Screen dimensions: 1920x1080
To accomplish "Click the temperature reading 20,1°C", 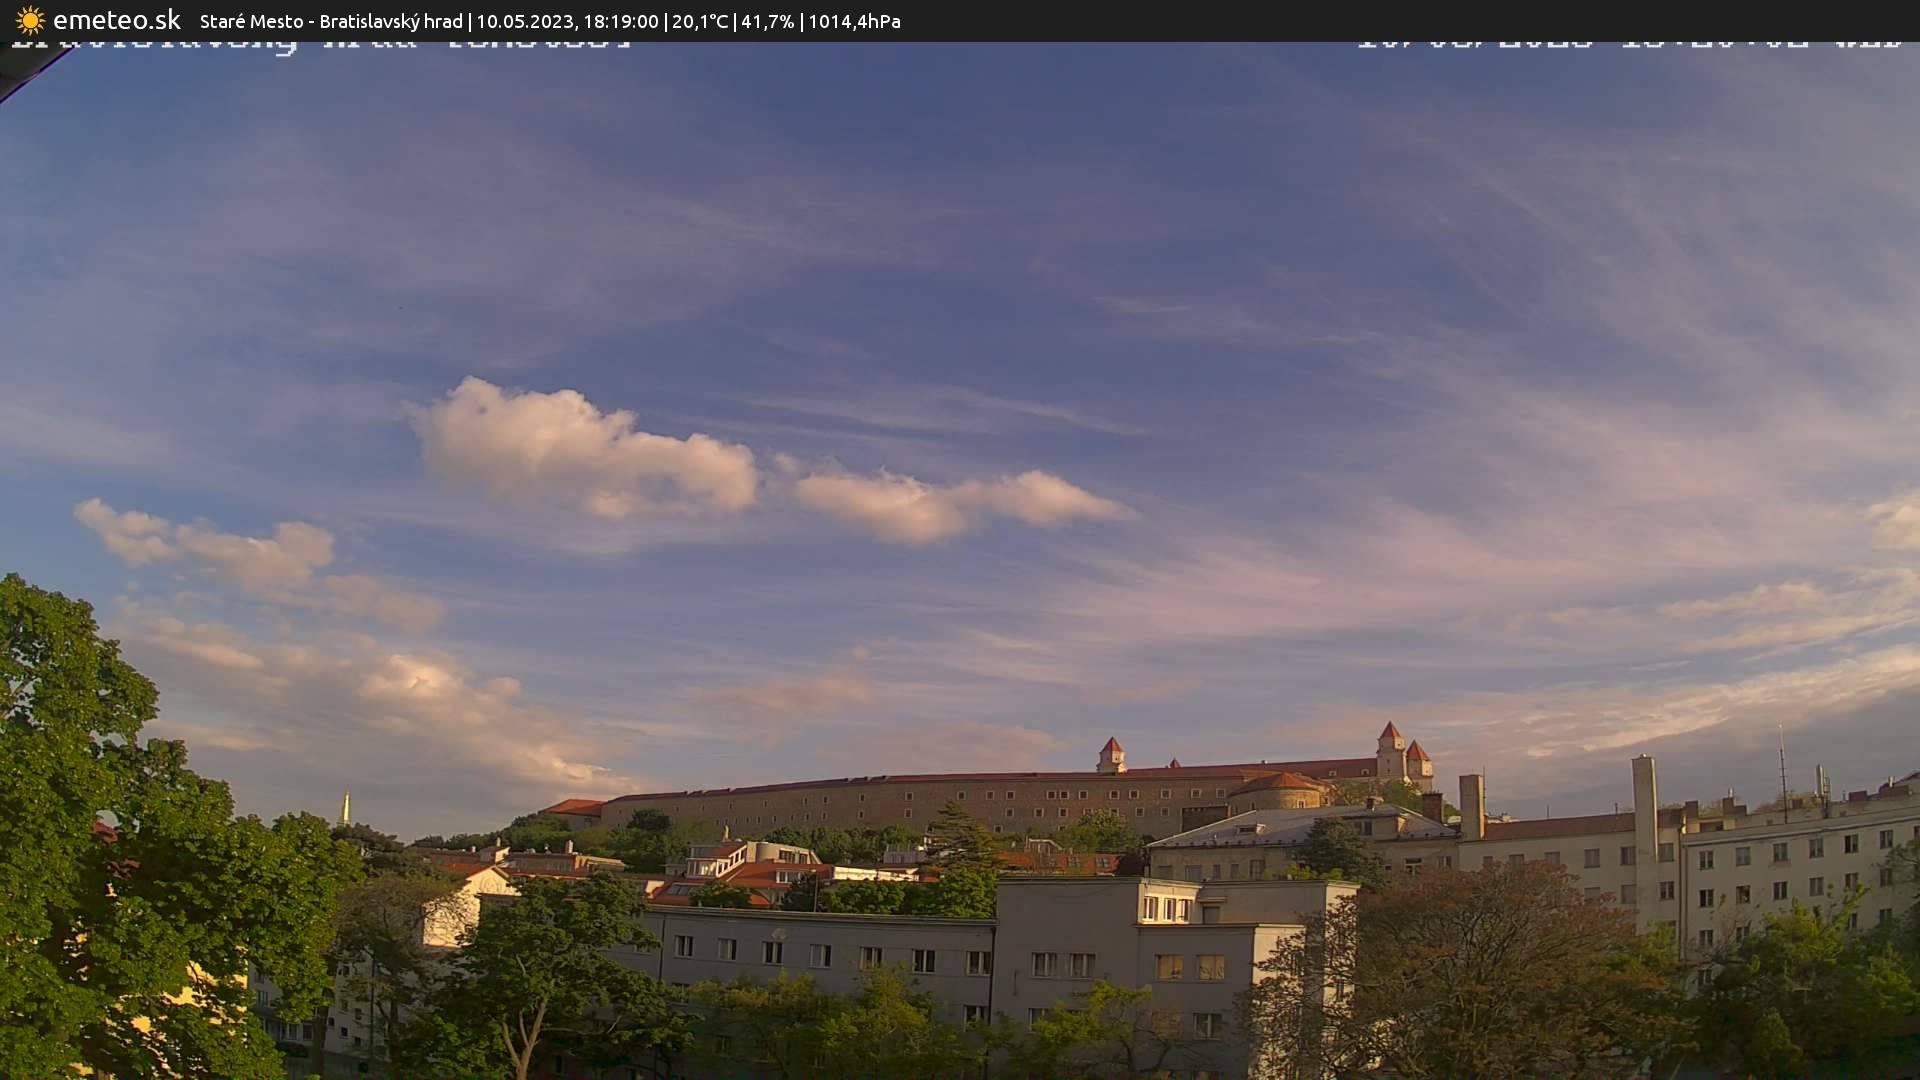I will point(702,21).
